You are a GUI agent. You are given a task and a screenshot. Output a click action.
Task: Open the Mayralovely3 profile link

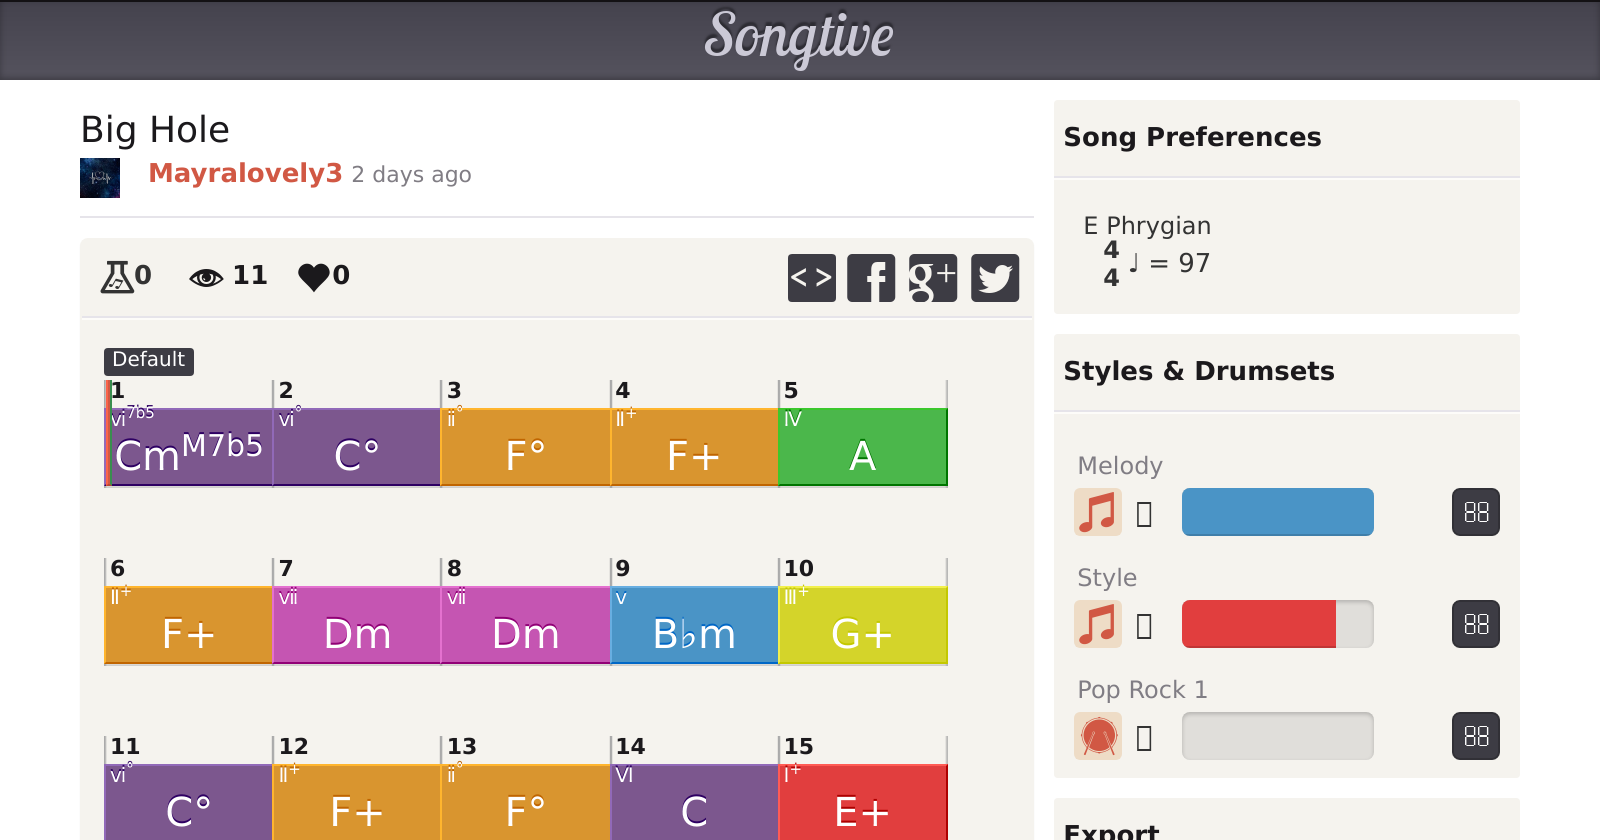(245, 174)
